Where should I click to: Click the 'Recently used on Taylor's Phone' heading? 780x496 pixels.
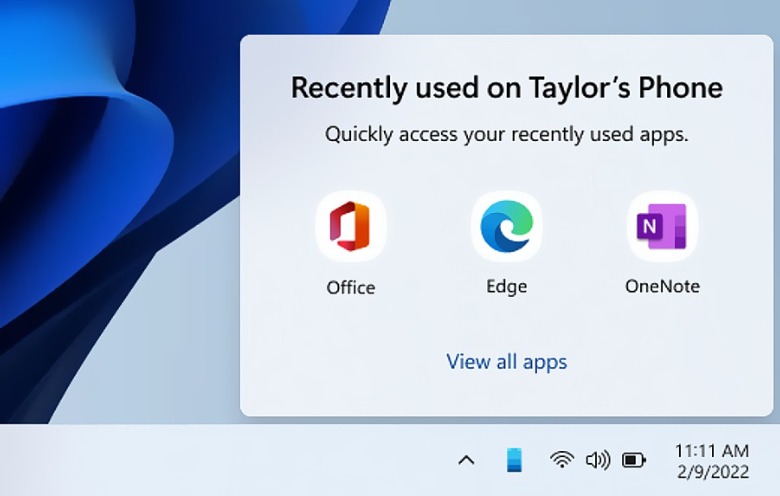click(x=506, y=88)
